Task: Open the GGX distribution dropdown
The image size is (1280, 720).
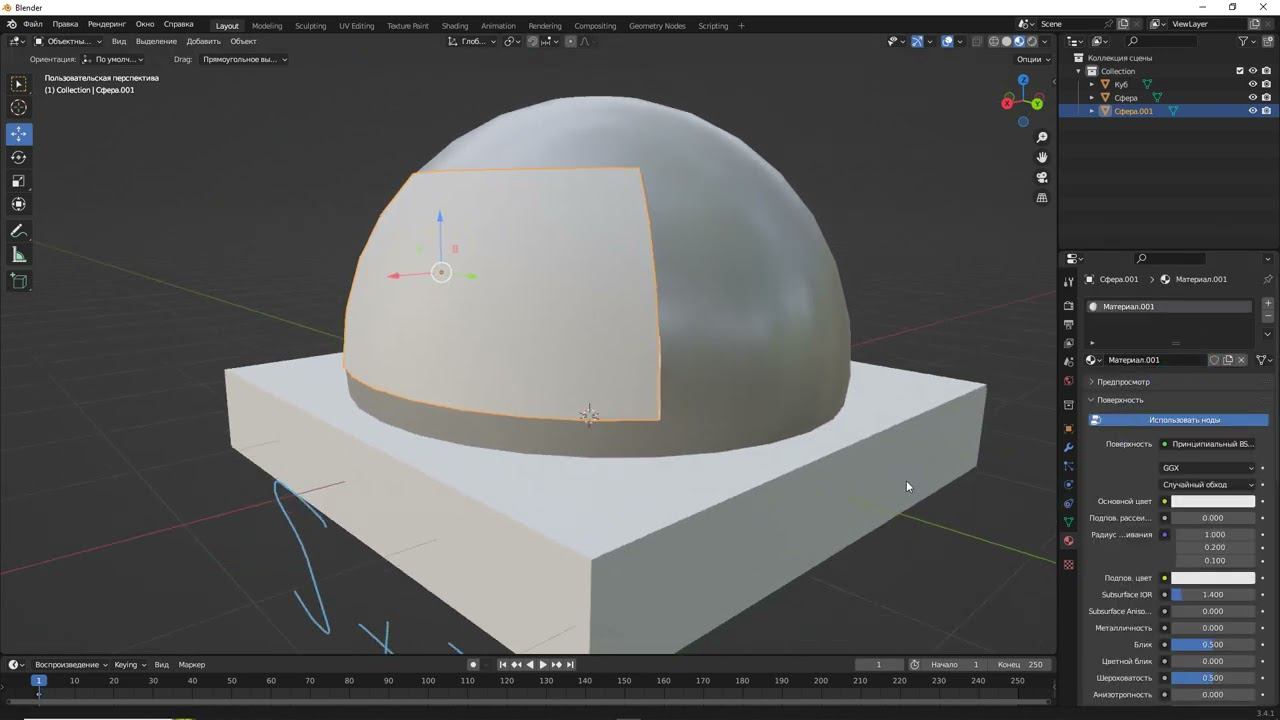Action: click(x=1207, y=468)
